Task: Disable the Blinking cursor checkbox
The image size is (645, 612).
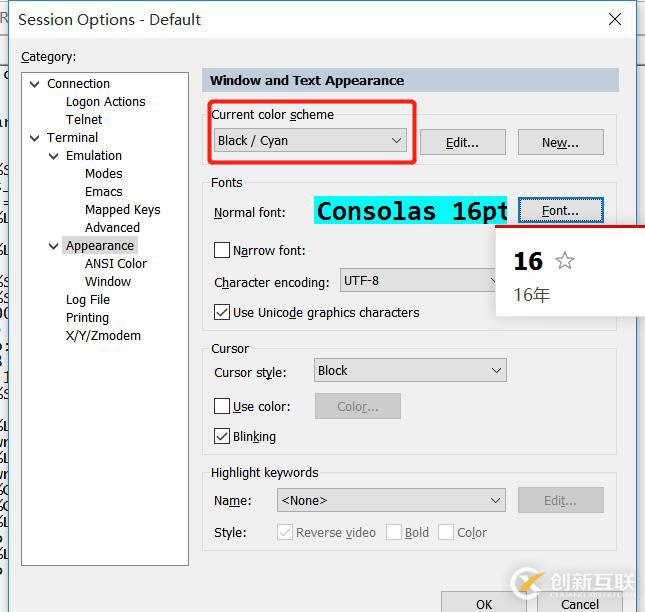Action: [222, 436]
